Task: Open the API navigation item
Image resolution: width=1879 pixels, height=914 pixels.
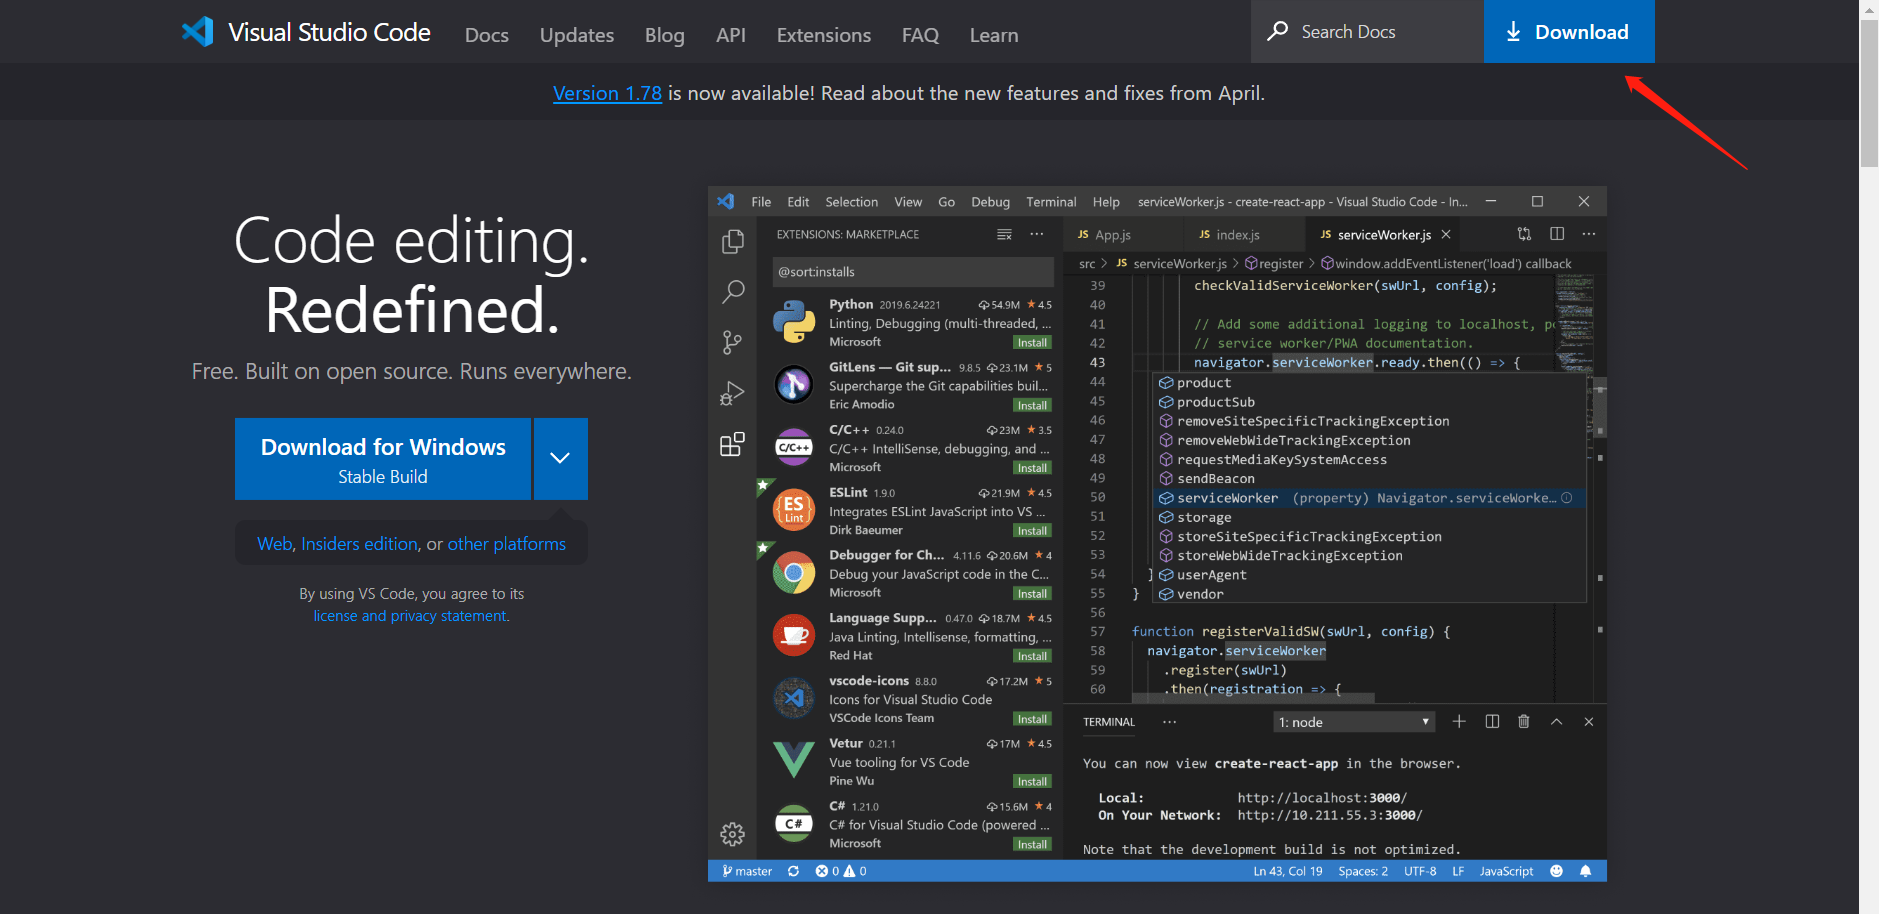Action: point(731,35)
